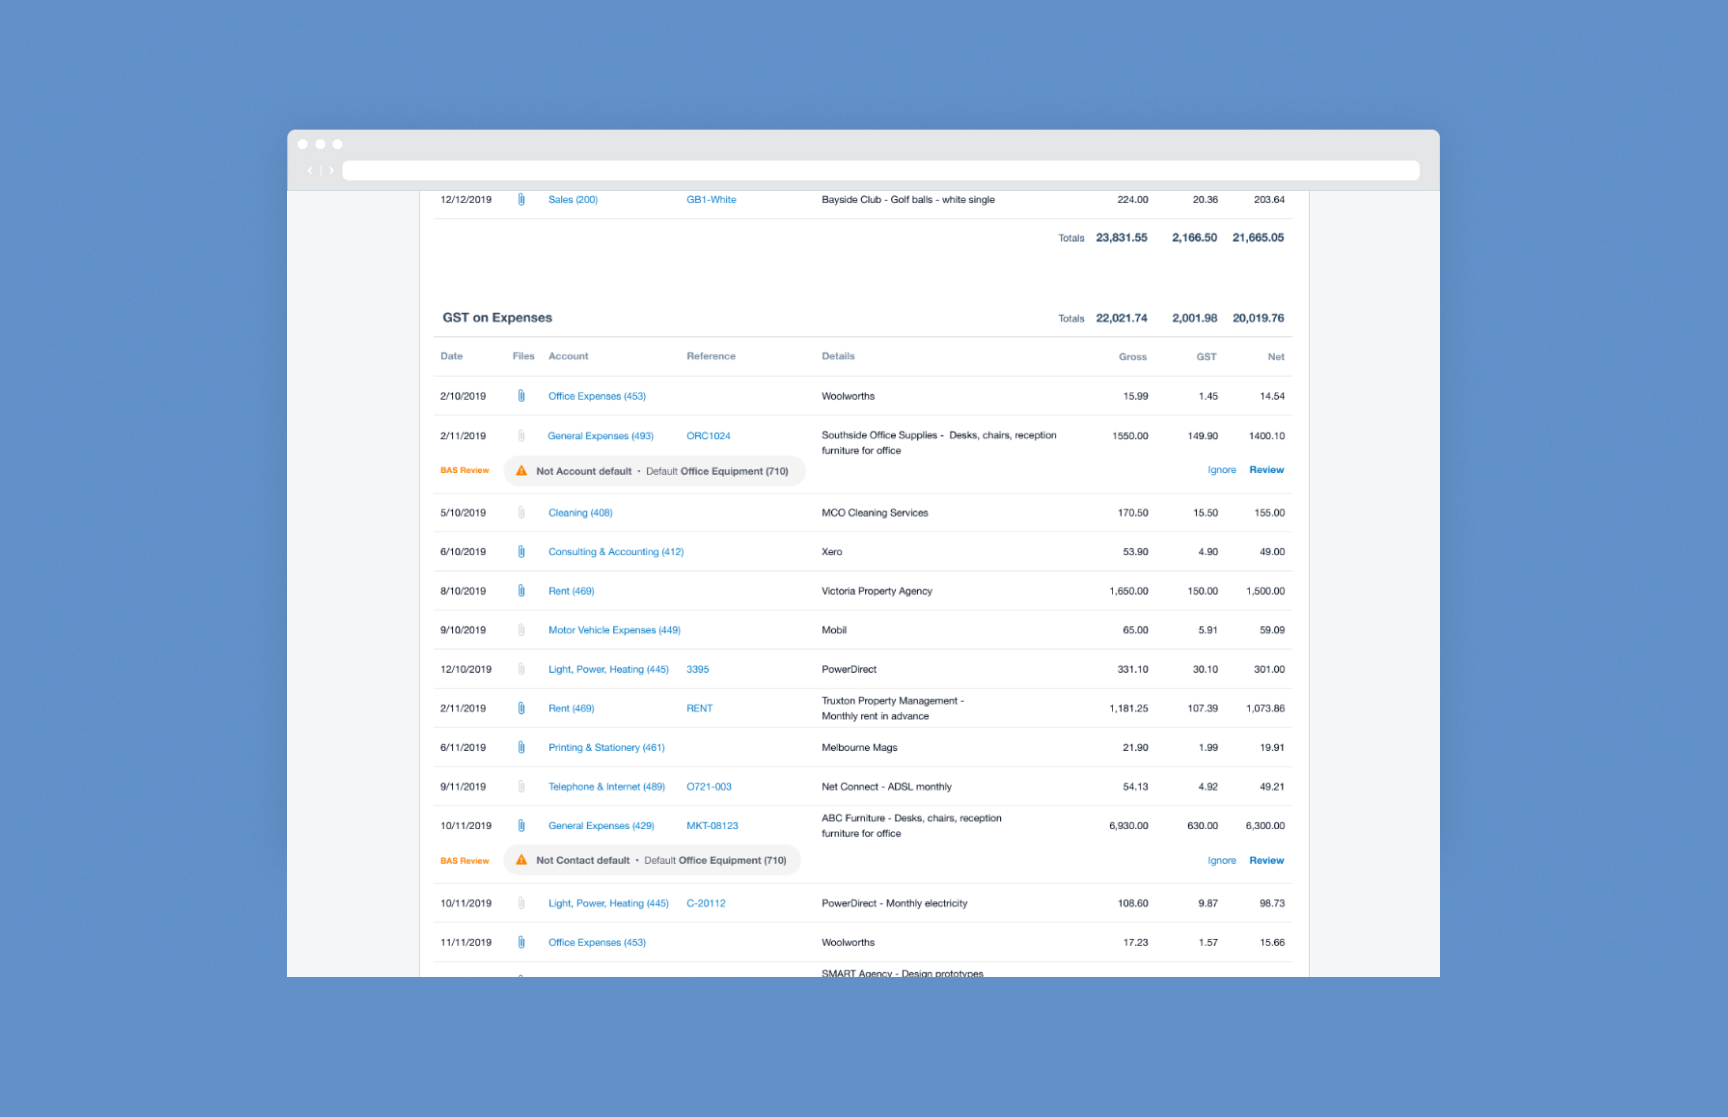Open reference link ORC1024

[708, 436]
